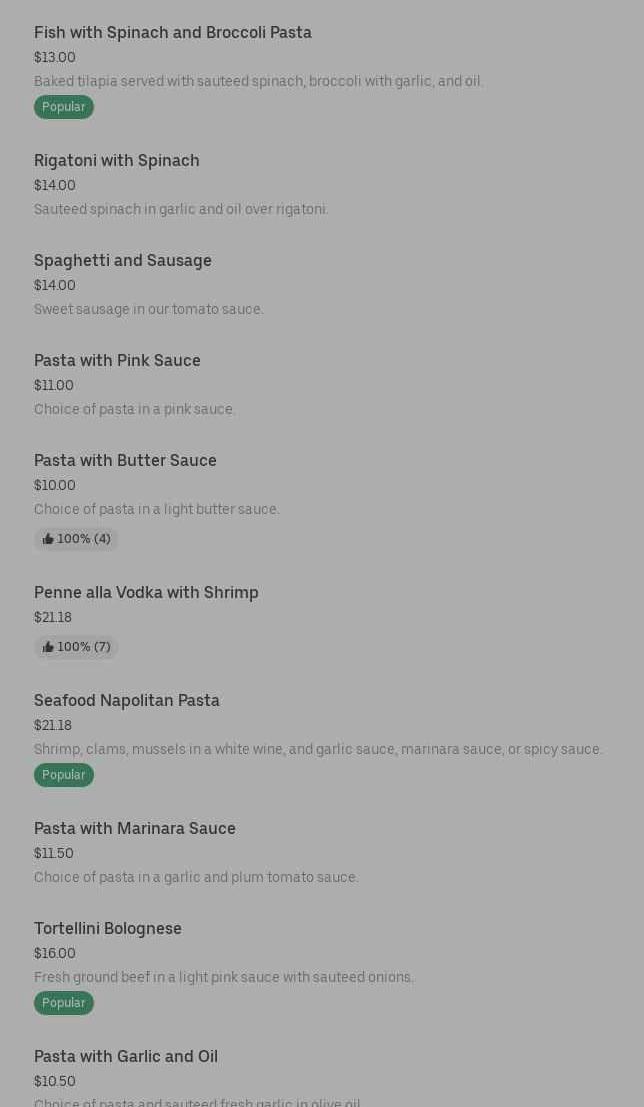Select Pasta with Garlic and Oil
644x1107 pixels.
(126, 1056)
